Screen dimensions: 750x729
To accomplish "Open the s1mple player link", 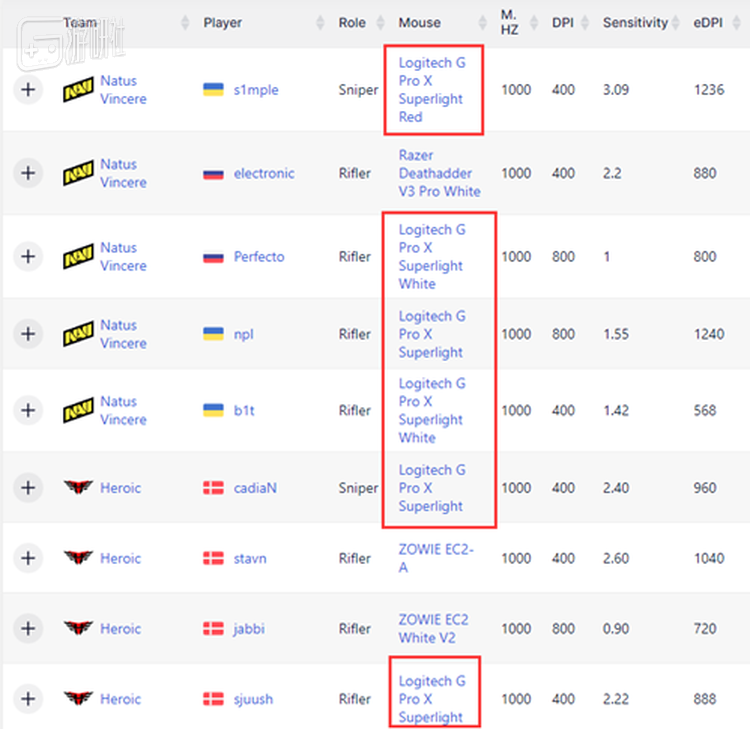I will (x=256, y=90).
